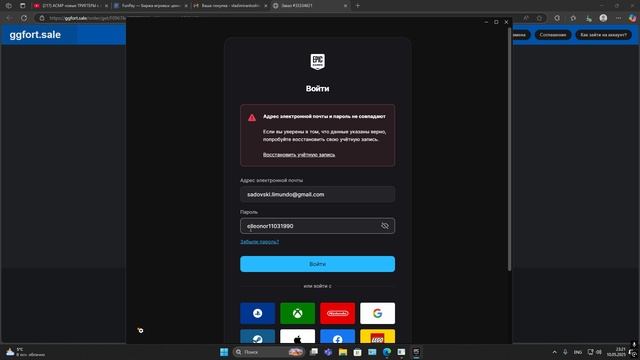The height and width of the screenshot is (360, 640).
Task: Click the Epic Games logo above the login form
Action: coord(318,62)
